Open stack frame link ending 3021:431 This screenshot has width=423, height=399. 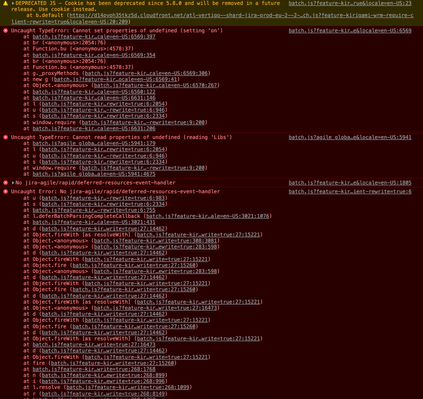pyautogui.click(x=94, y=222)
